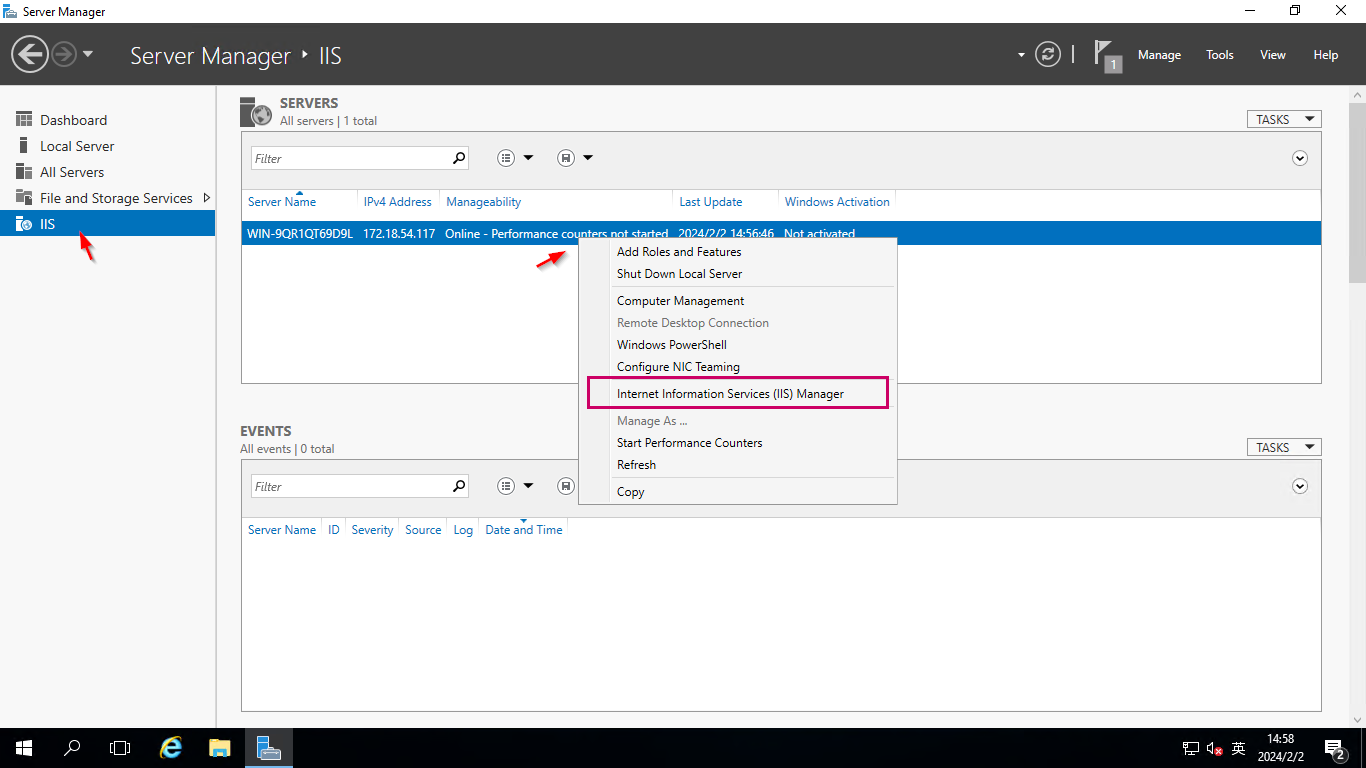This screenshot has height=768, width=1366.
Task: Select File and Storage Services in sidebar
Action: 107,198
